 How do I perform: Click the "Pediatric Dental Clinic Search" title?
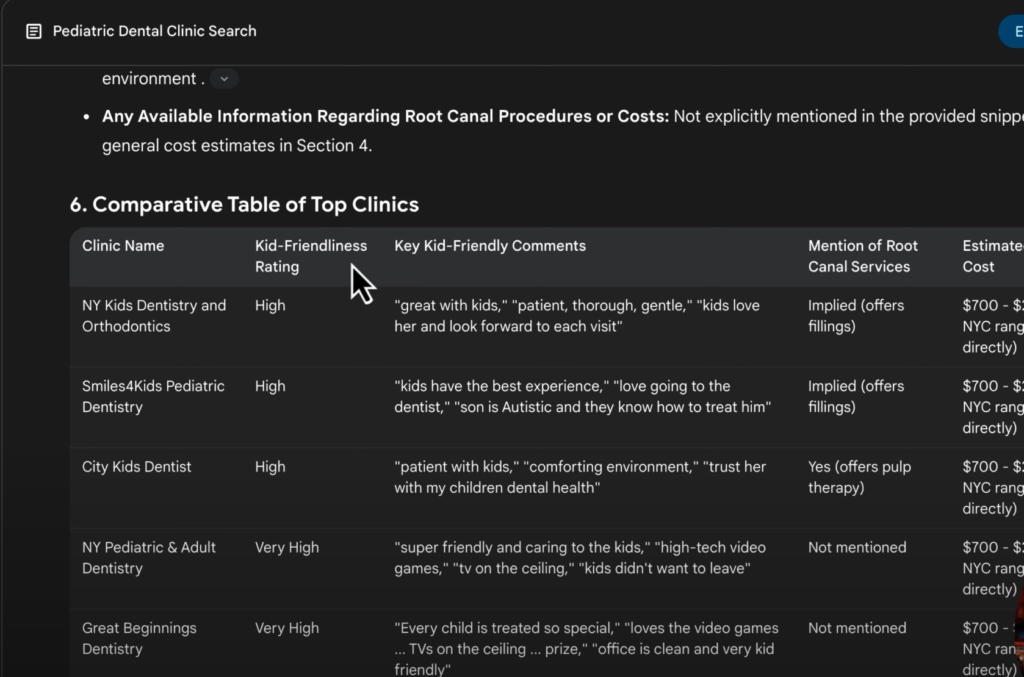pyautogui.click(x=154, y=31)
